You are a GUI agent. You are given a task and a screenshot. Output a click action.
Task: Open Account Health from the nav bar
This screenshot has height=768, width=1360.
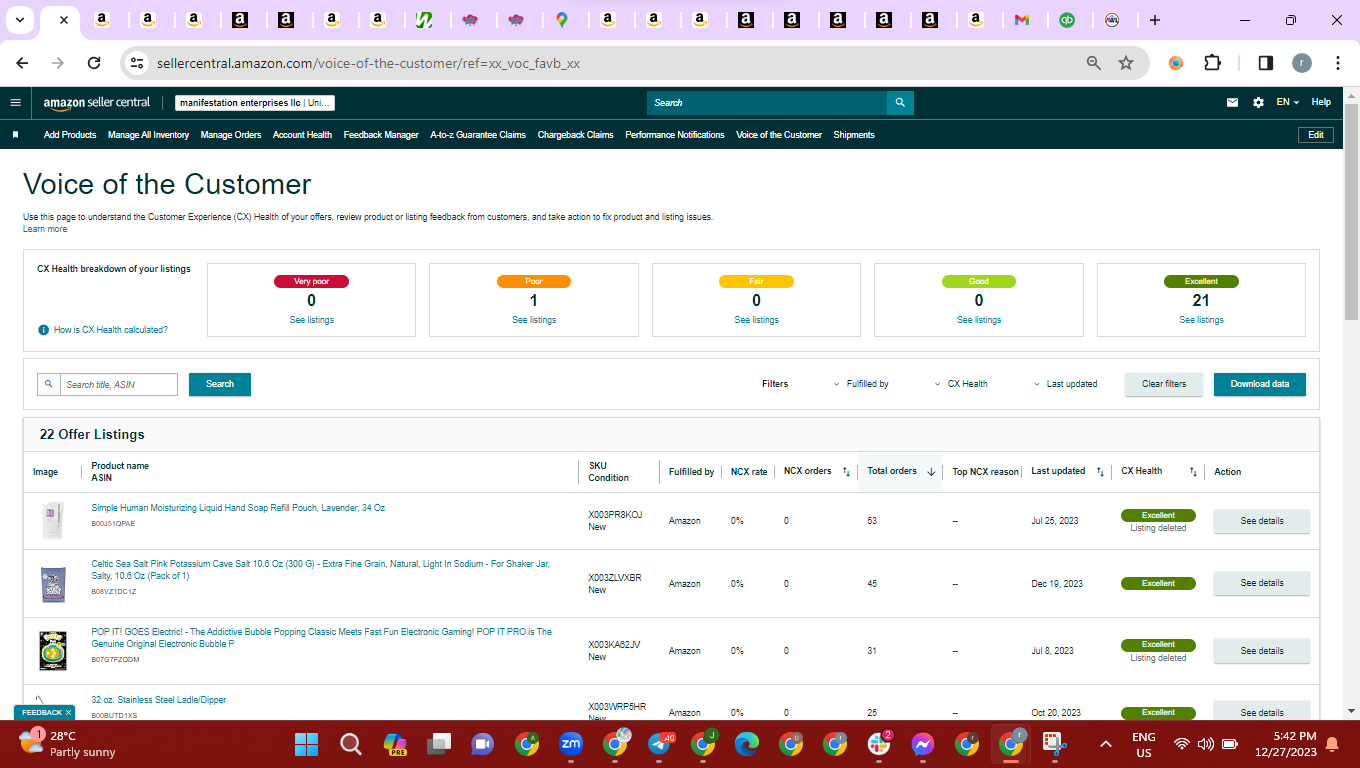(302, 135)
